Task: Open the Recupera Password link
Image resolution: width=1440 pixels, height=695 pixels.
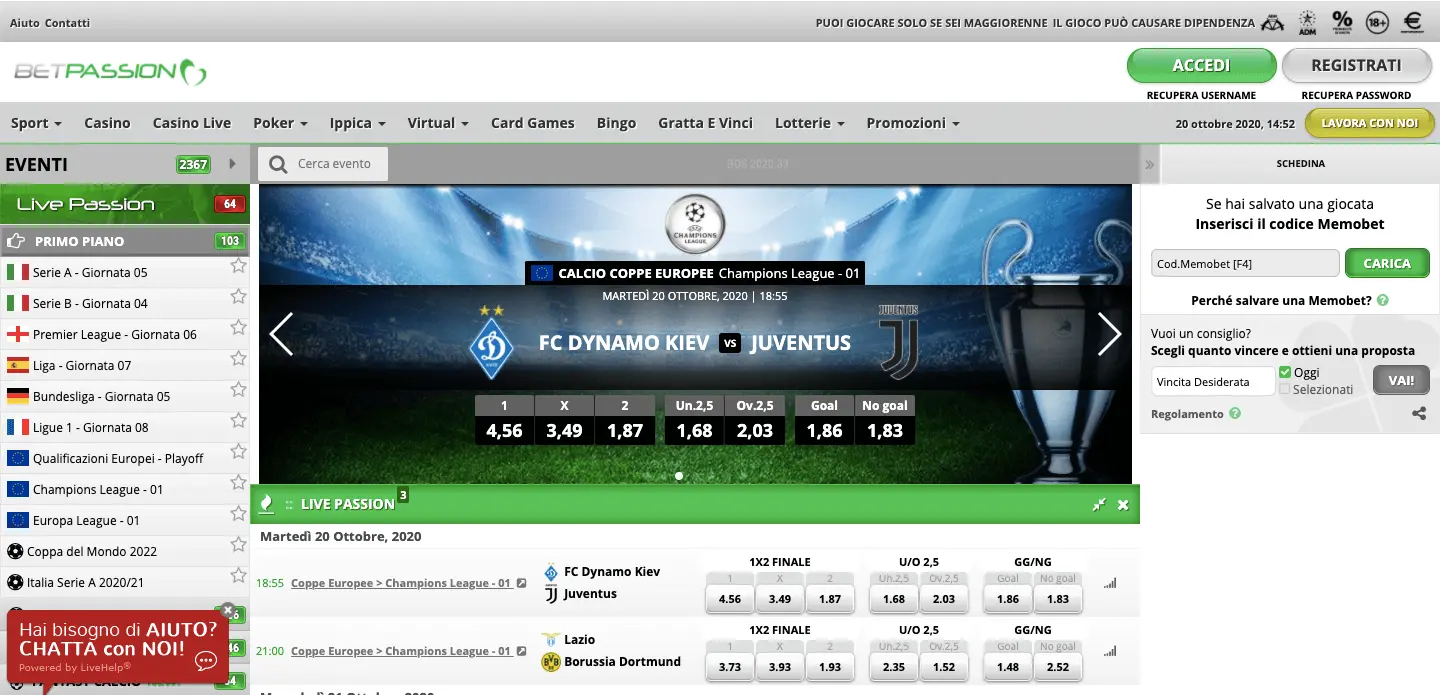Action: coord(1356,95)
